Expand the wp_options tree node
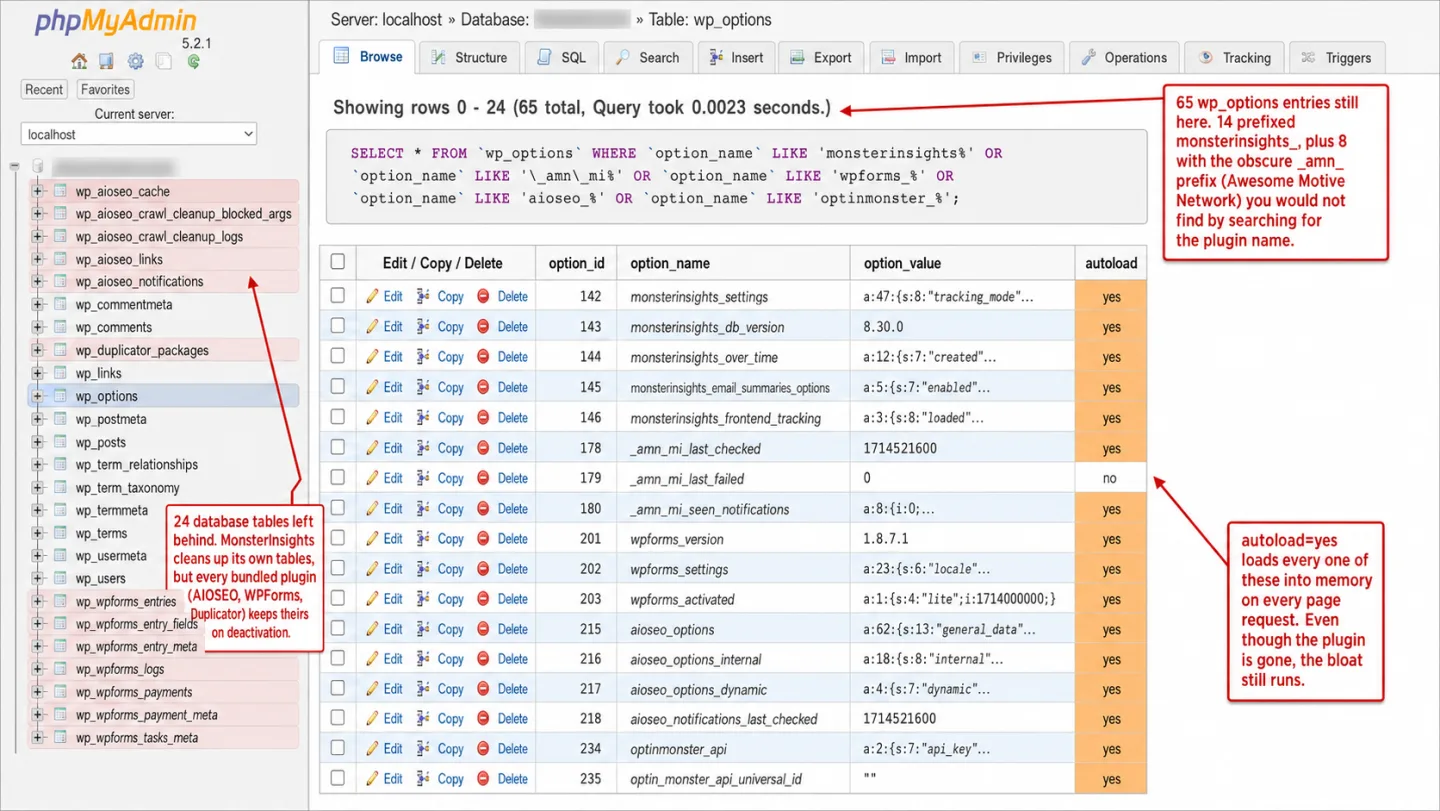This screenshot has height=811, width=1440. click(x=37, y=396)
